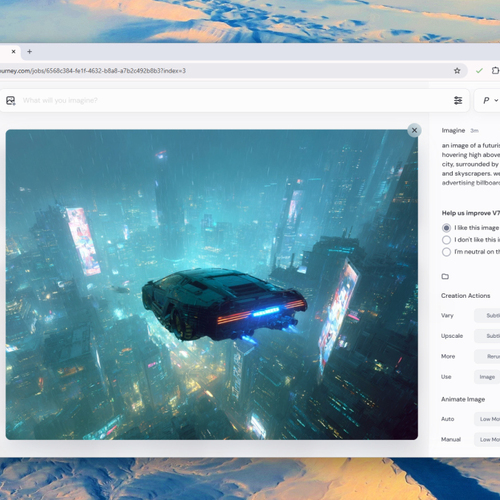Screen dimensions: 500x500
Task: Click the prompt text 'an image of a futuristic'
Action: 471,145
